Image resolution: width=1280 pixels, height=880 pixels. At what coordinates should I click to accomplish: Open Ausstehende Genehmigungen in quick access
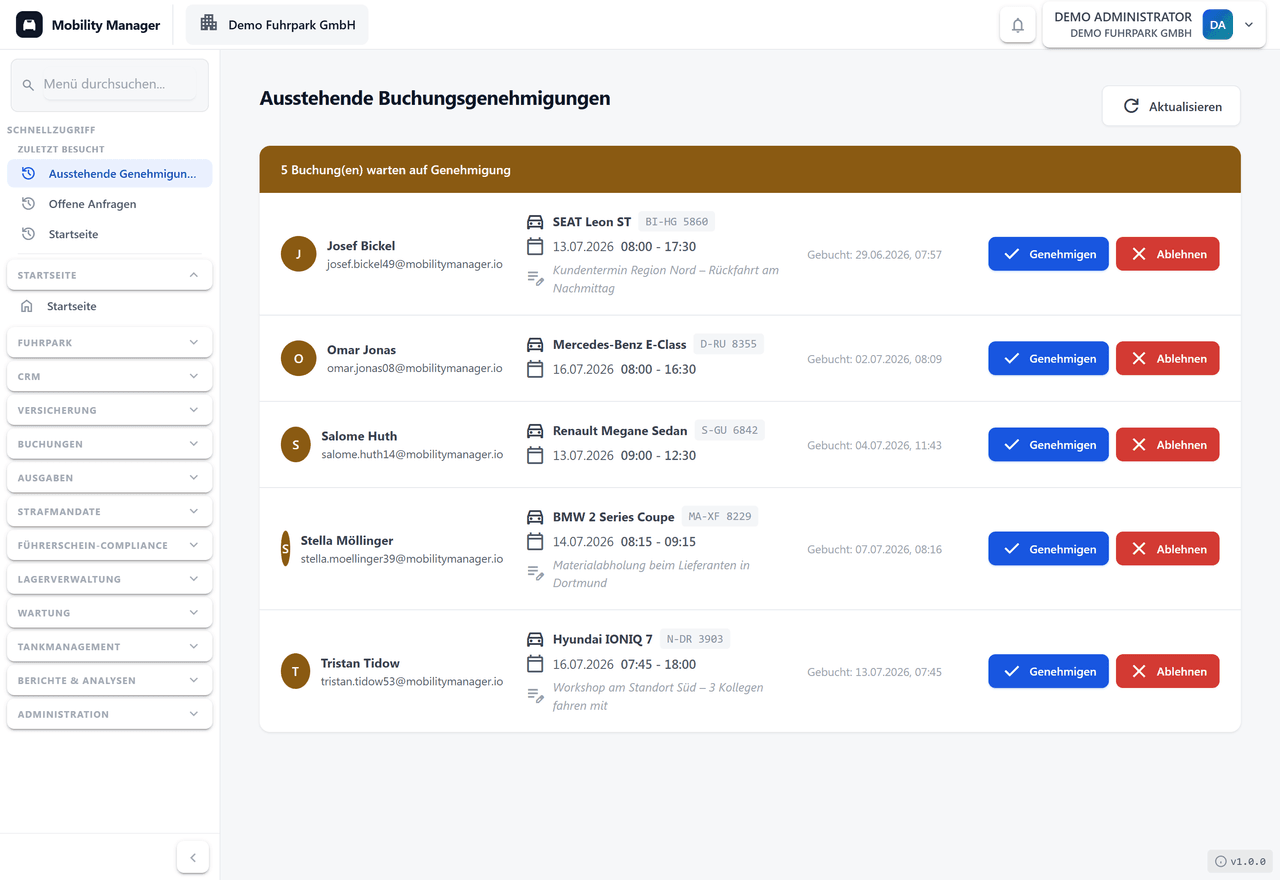(x=110, y=174)
